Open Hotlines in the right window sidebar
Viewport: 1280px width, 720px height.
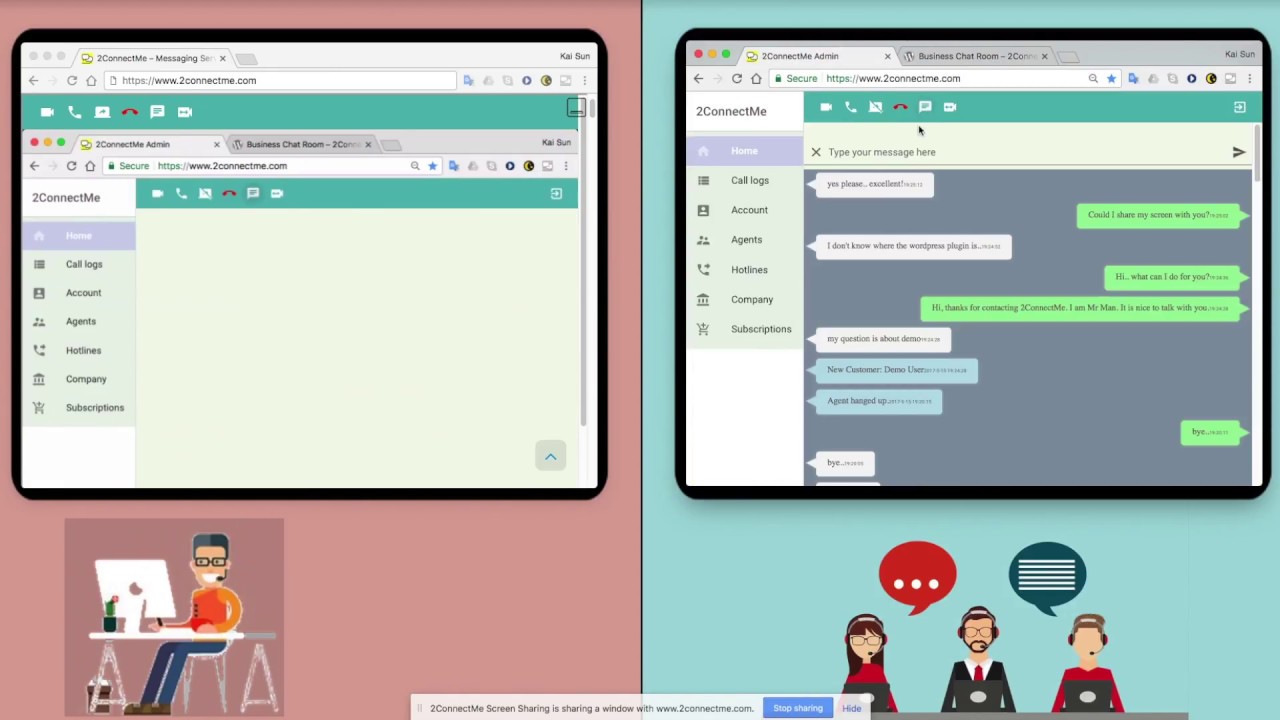[x=746, y=270]
